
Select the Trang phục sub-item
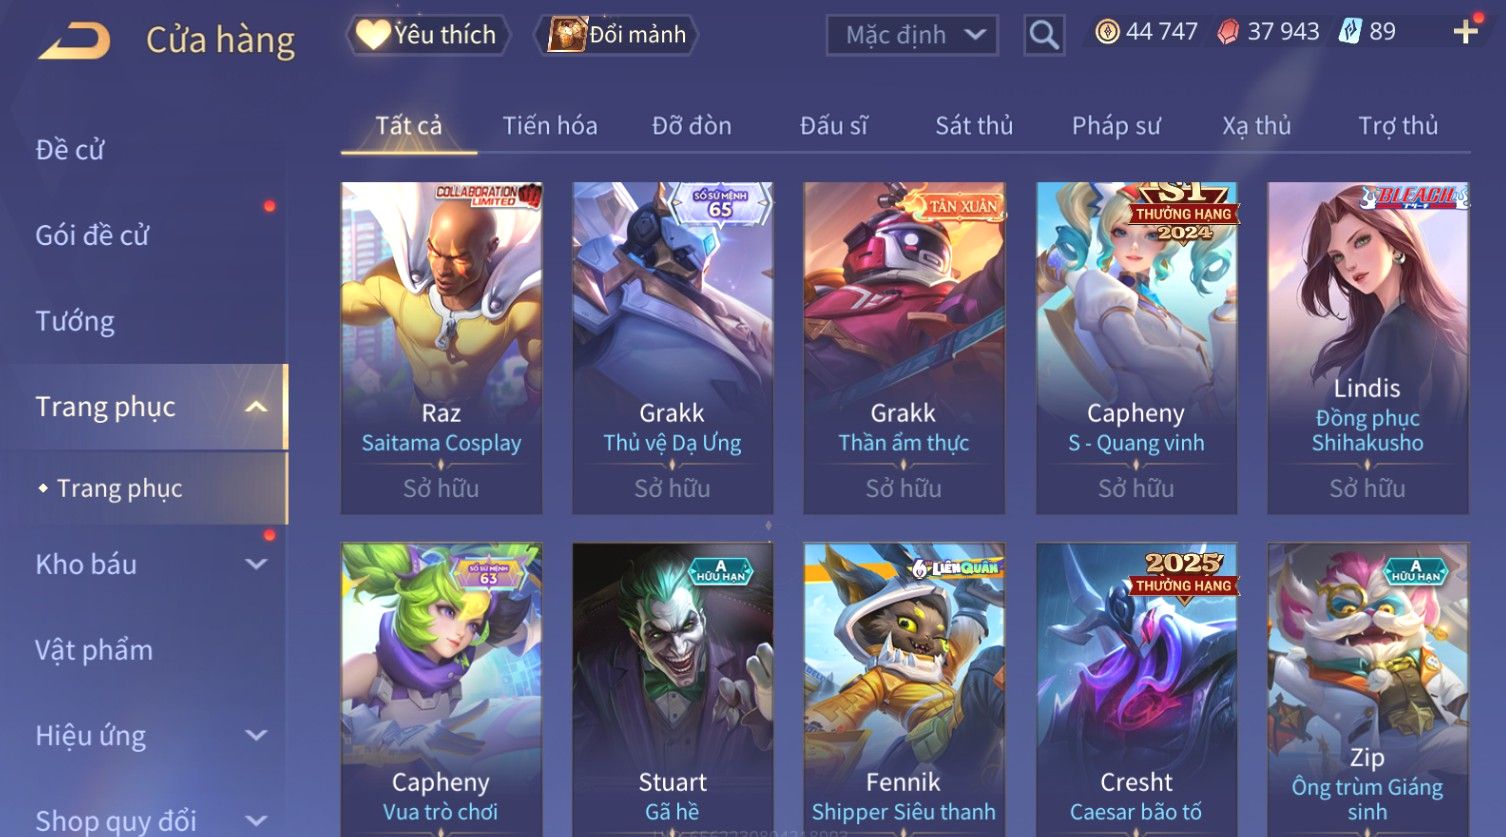pos(119,488)
